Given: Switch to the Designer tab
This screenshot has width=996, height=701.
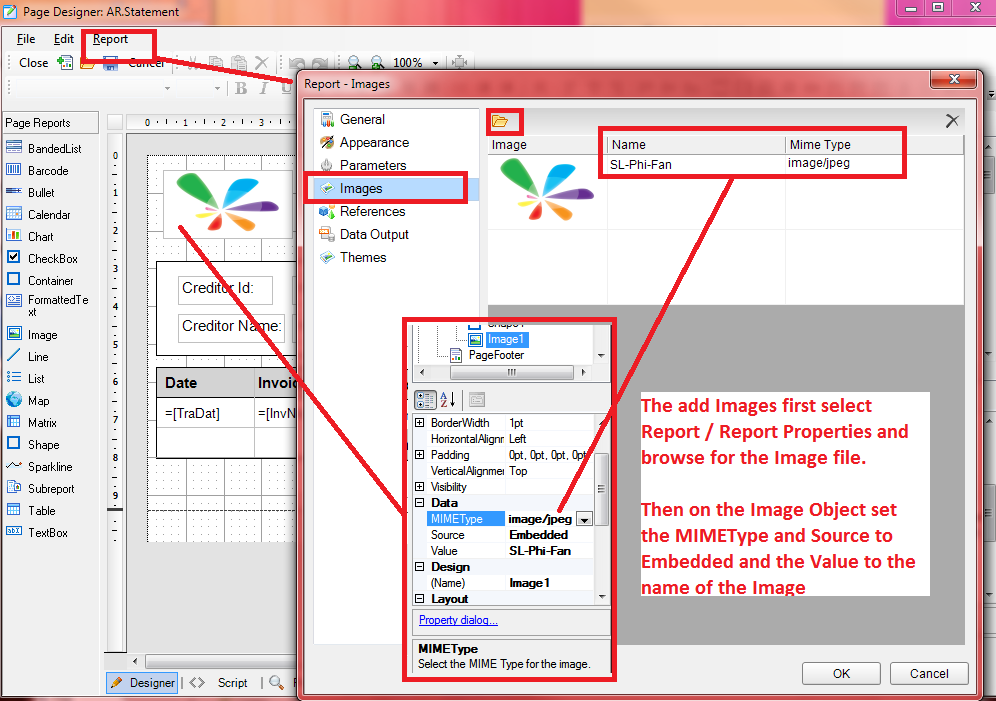Looking at the screenshot, I should (142, 683).
